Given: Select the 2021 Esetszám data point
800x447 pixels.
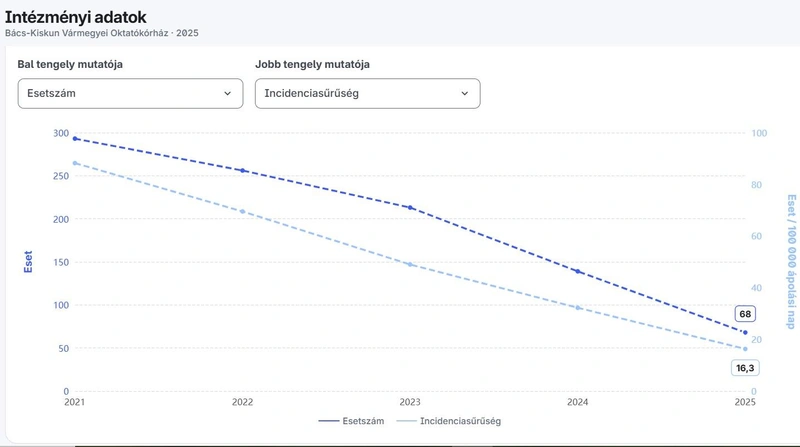Looking at the screenshot, I should pos(75,138).
